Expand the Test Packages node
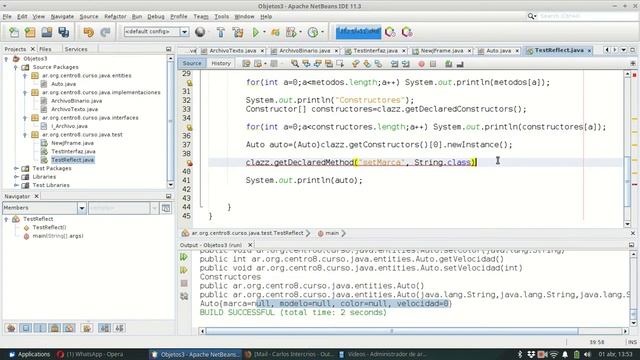Image resolution: width=640 pixels, height=360 pixels. 16,168
